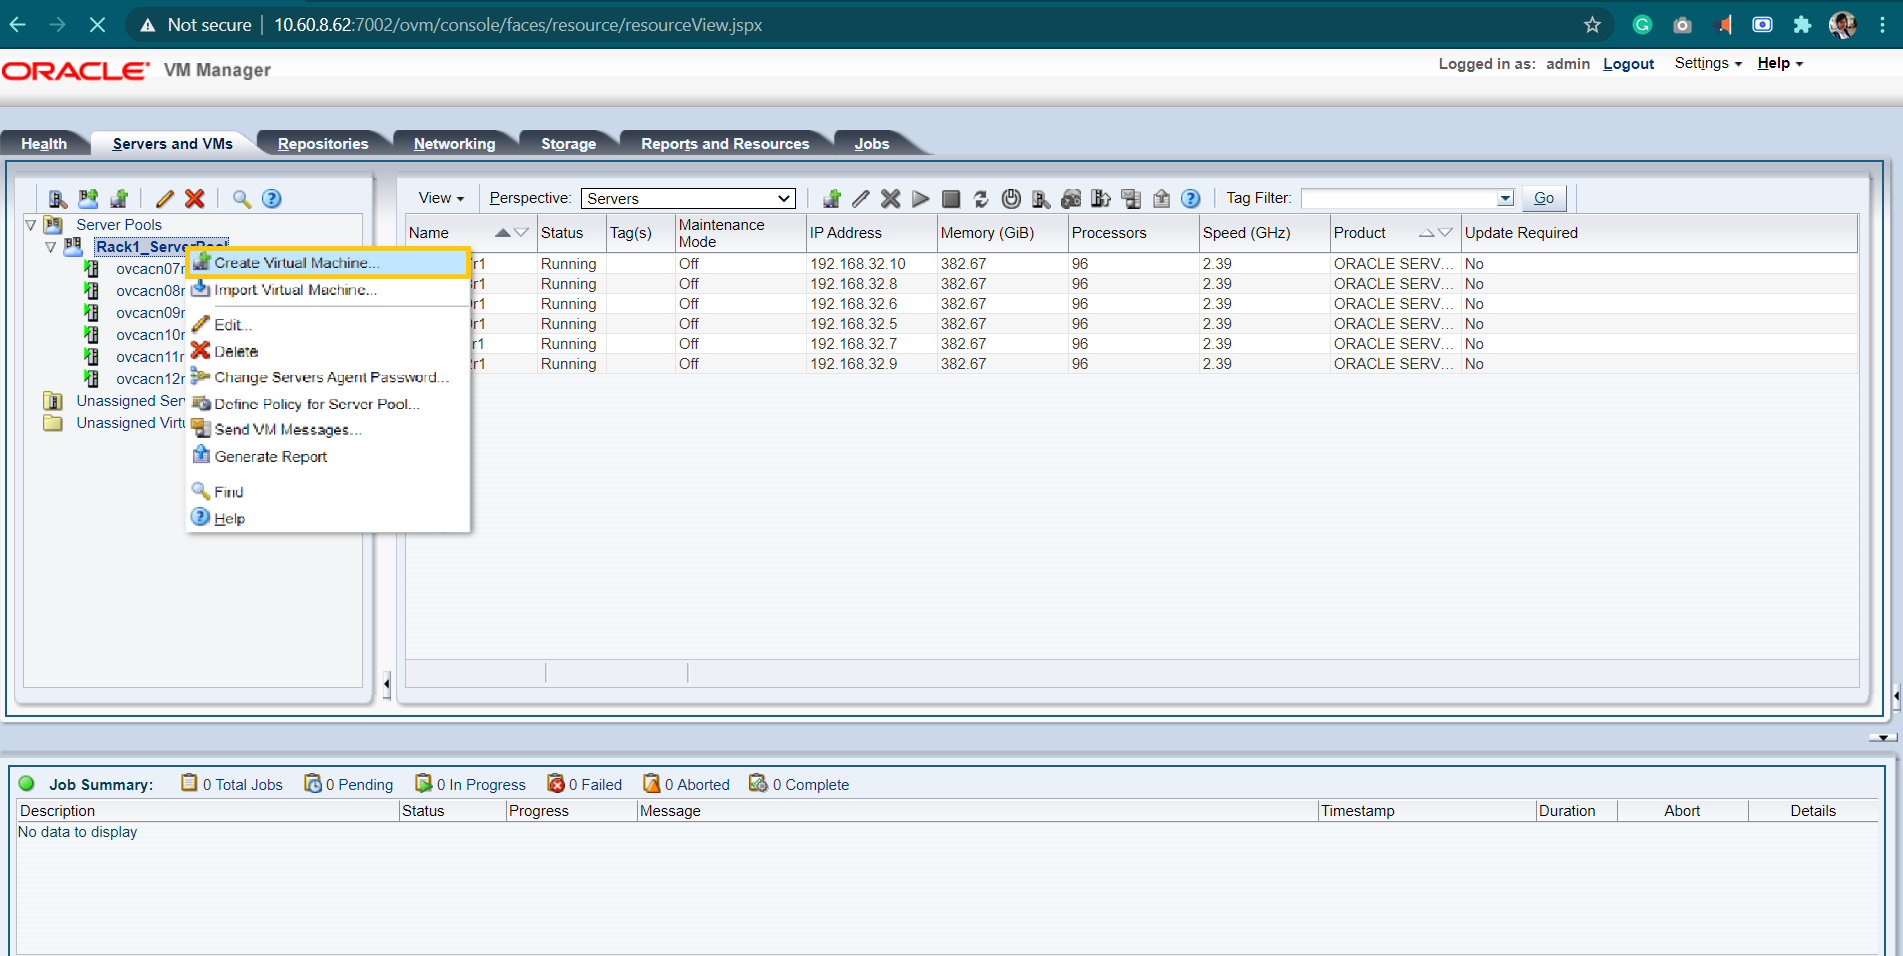This screenshot has height=956, width=1903.
Task: Switch to the Repositories tab
Action: (x=323, y=144)
